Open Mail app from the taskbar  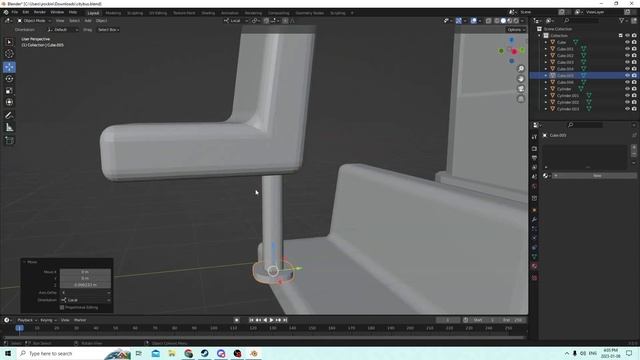(x=156, y=353)
